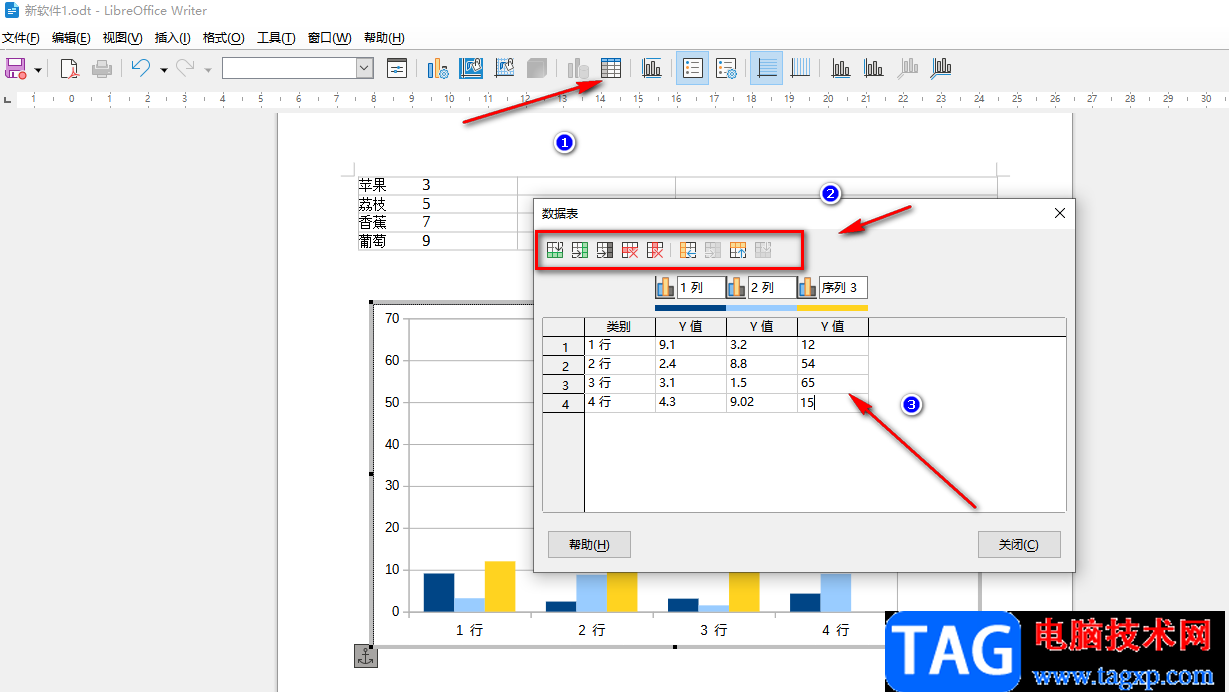Click the 类别 column header
The width and height of the screenshot is (1229, 692).
click(620, 326)
